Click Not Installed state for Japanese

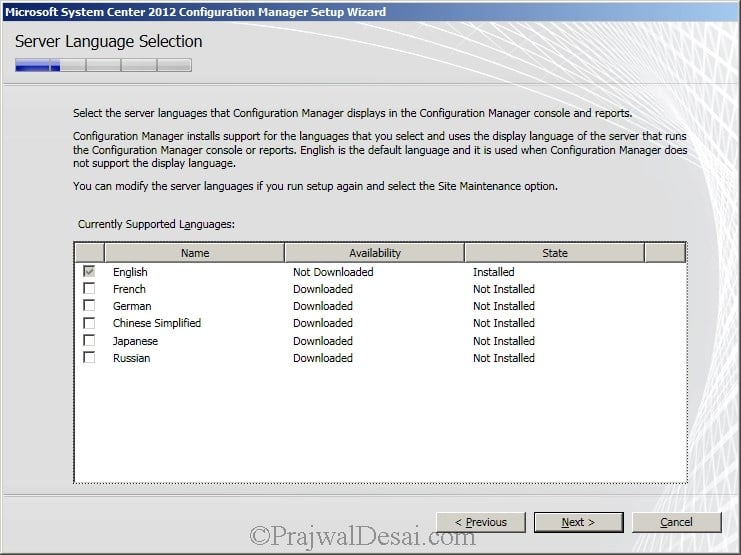point(504,341)
